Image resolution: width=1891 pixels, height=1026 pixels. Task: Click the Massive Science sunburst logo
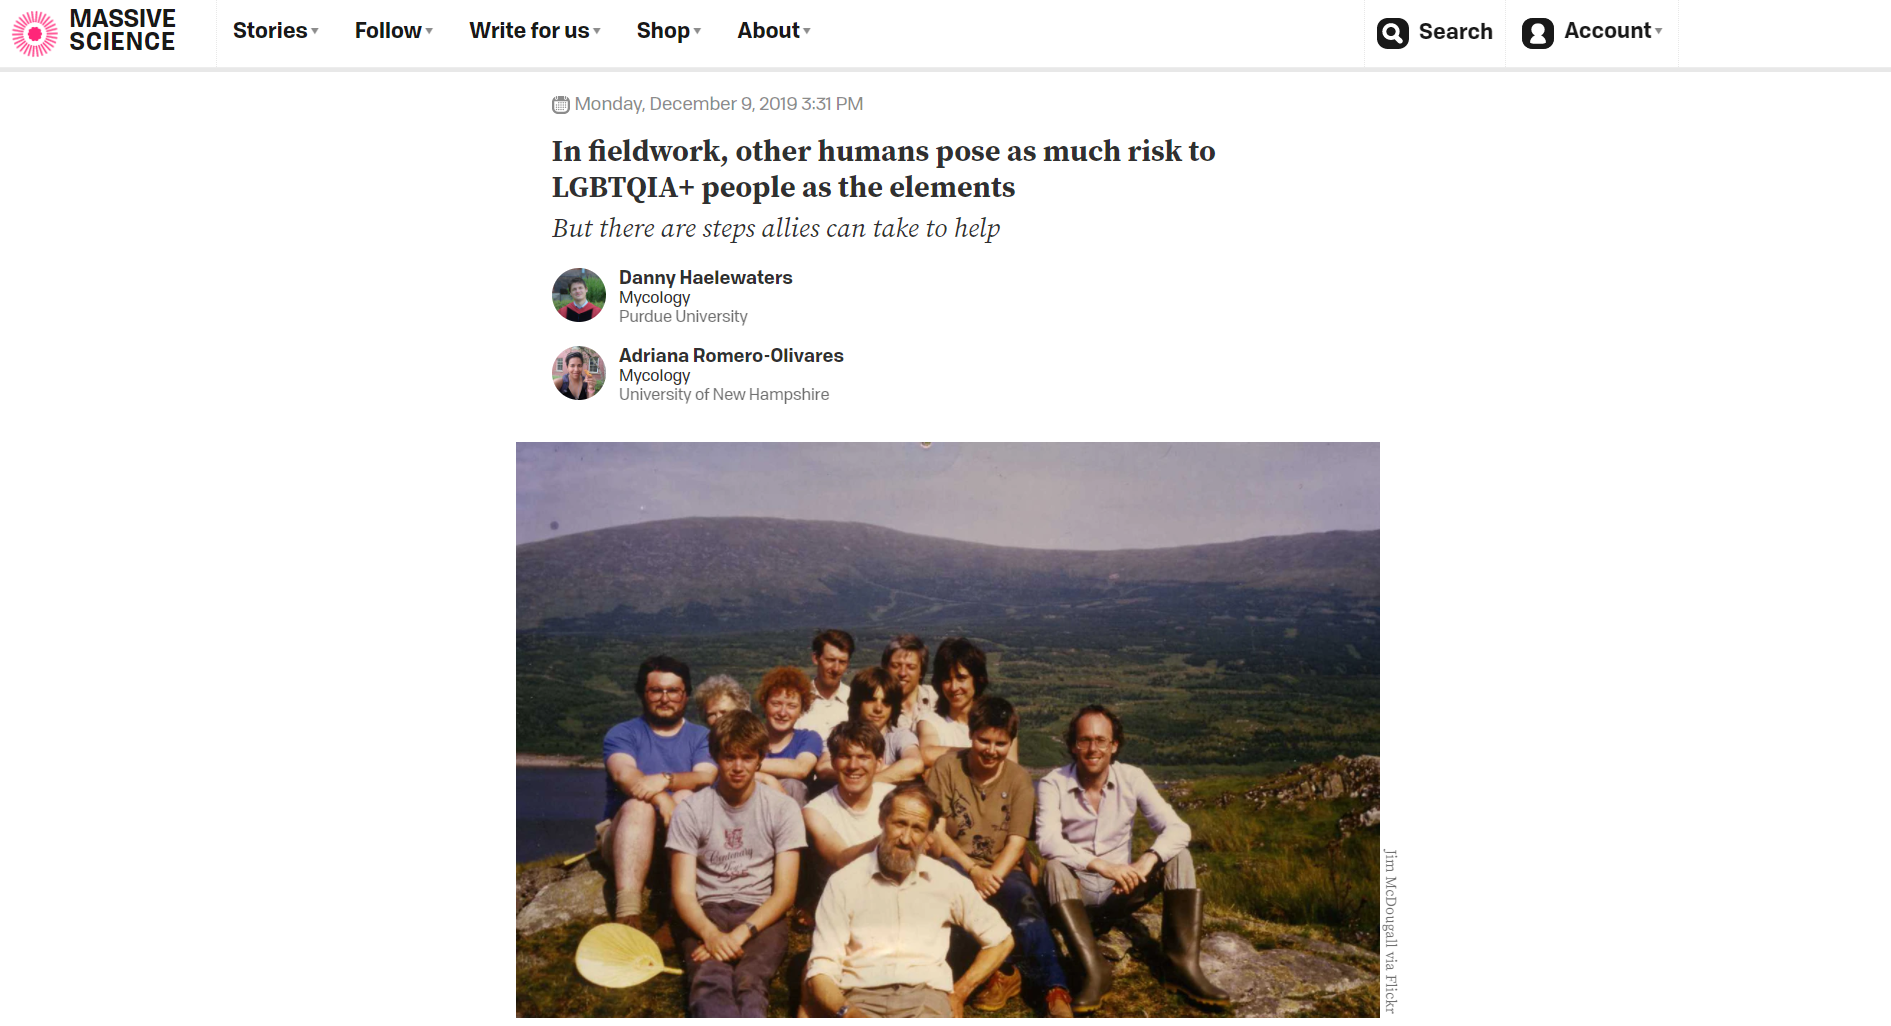point(35,34)
